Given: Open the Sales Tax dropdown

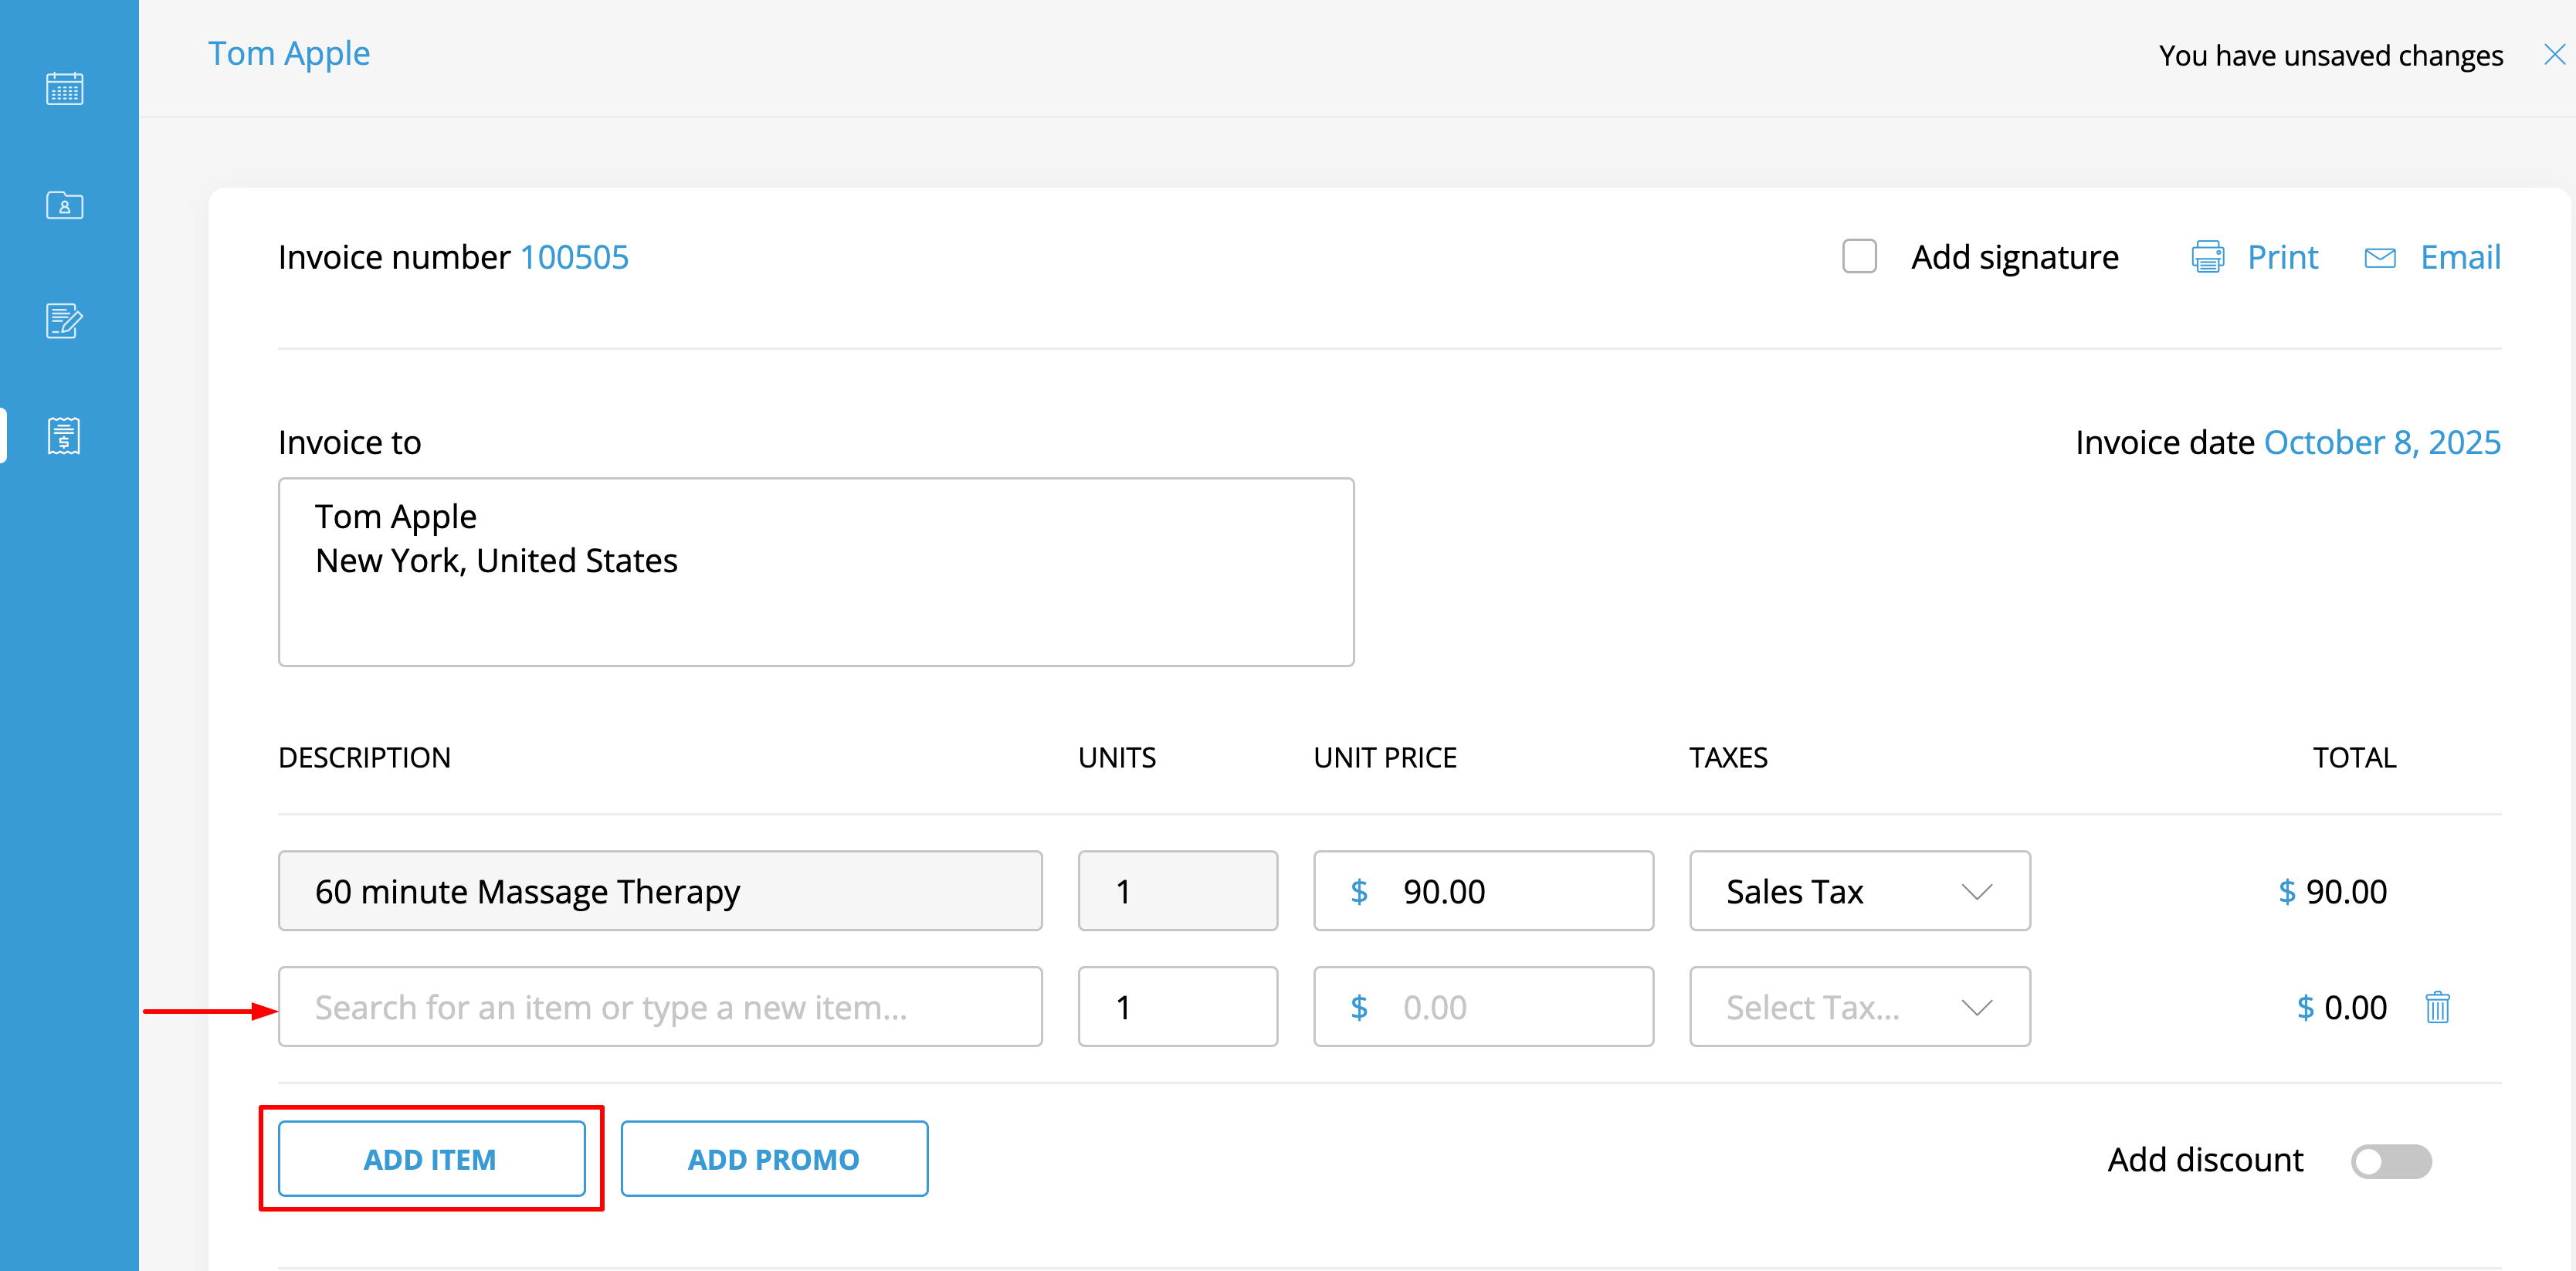Looking at the screenshot, I should [1859, 891].
